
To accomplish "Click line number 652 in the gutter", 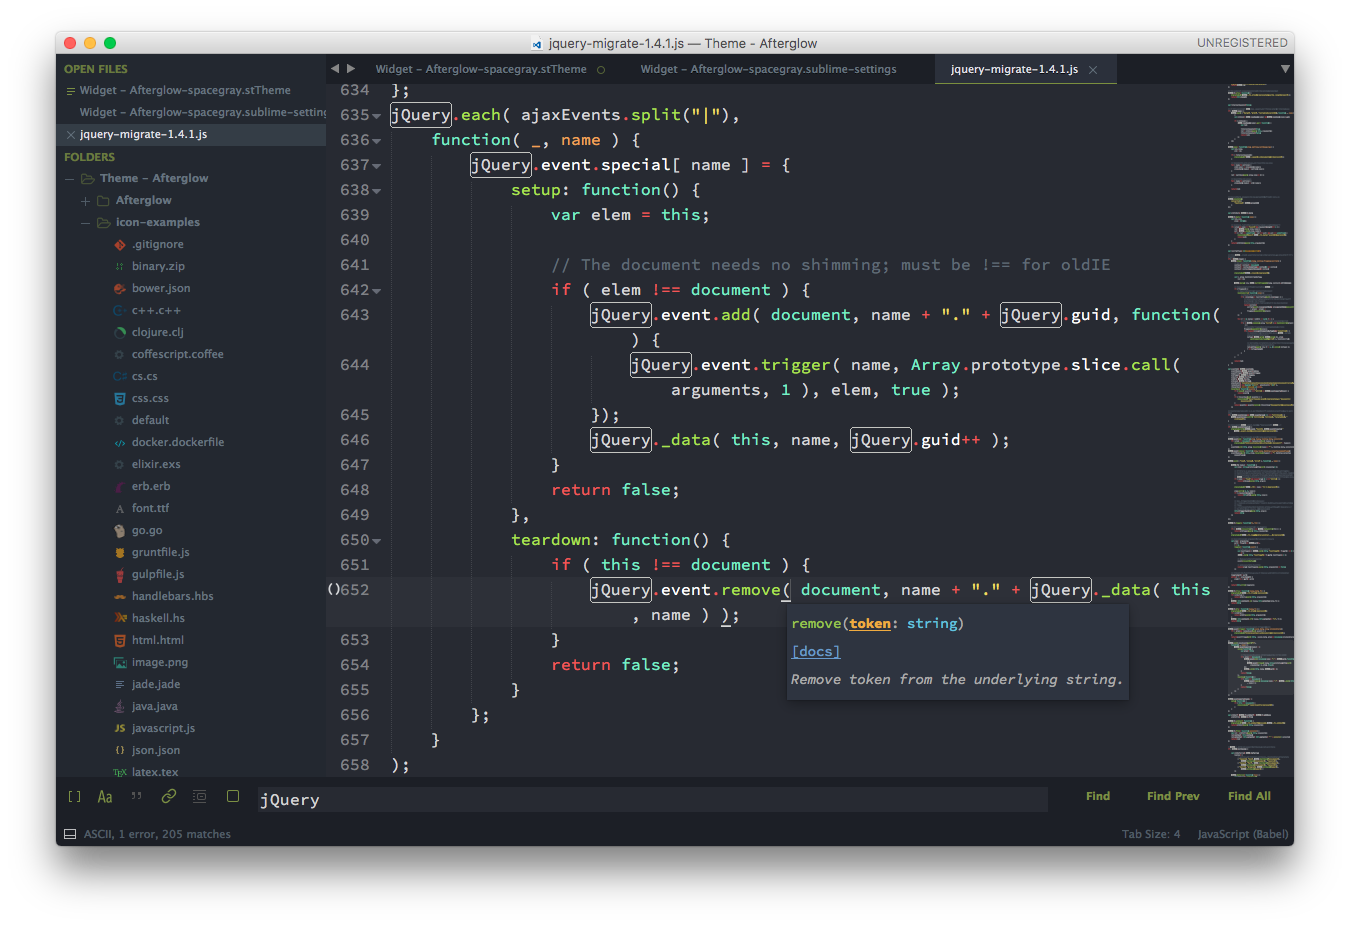I will tap(355, 590).
